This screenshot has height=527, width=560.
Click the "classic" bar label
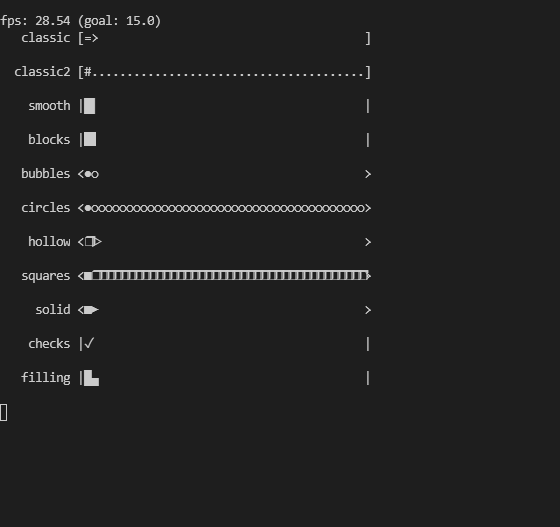click(x=46, y=38)
